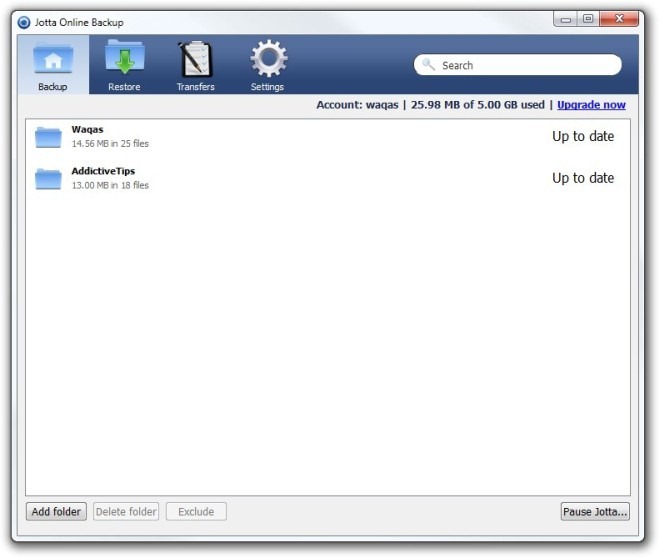Switch to the Backup tab label
Screen dimensions: 660x558
coord(53,87)
